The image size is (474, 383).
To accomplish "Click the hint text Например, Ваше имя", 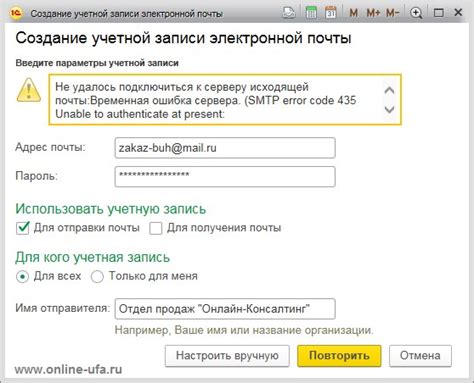I will click(244, 330).
